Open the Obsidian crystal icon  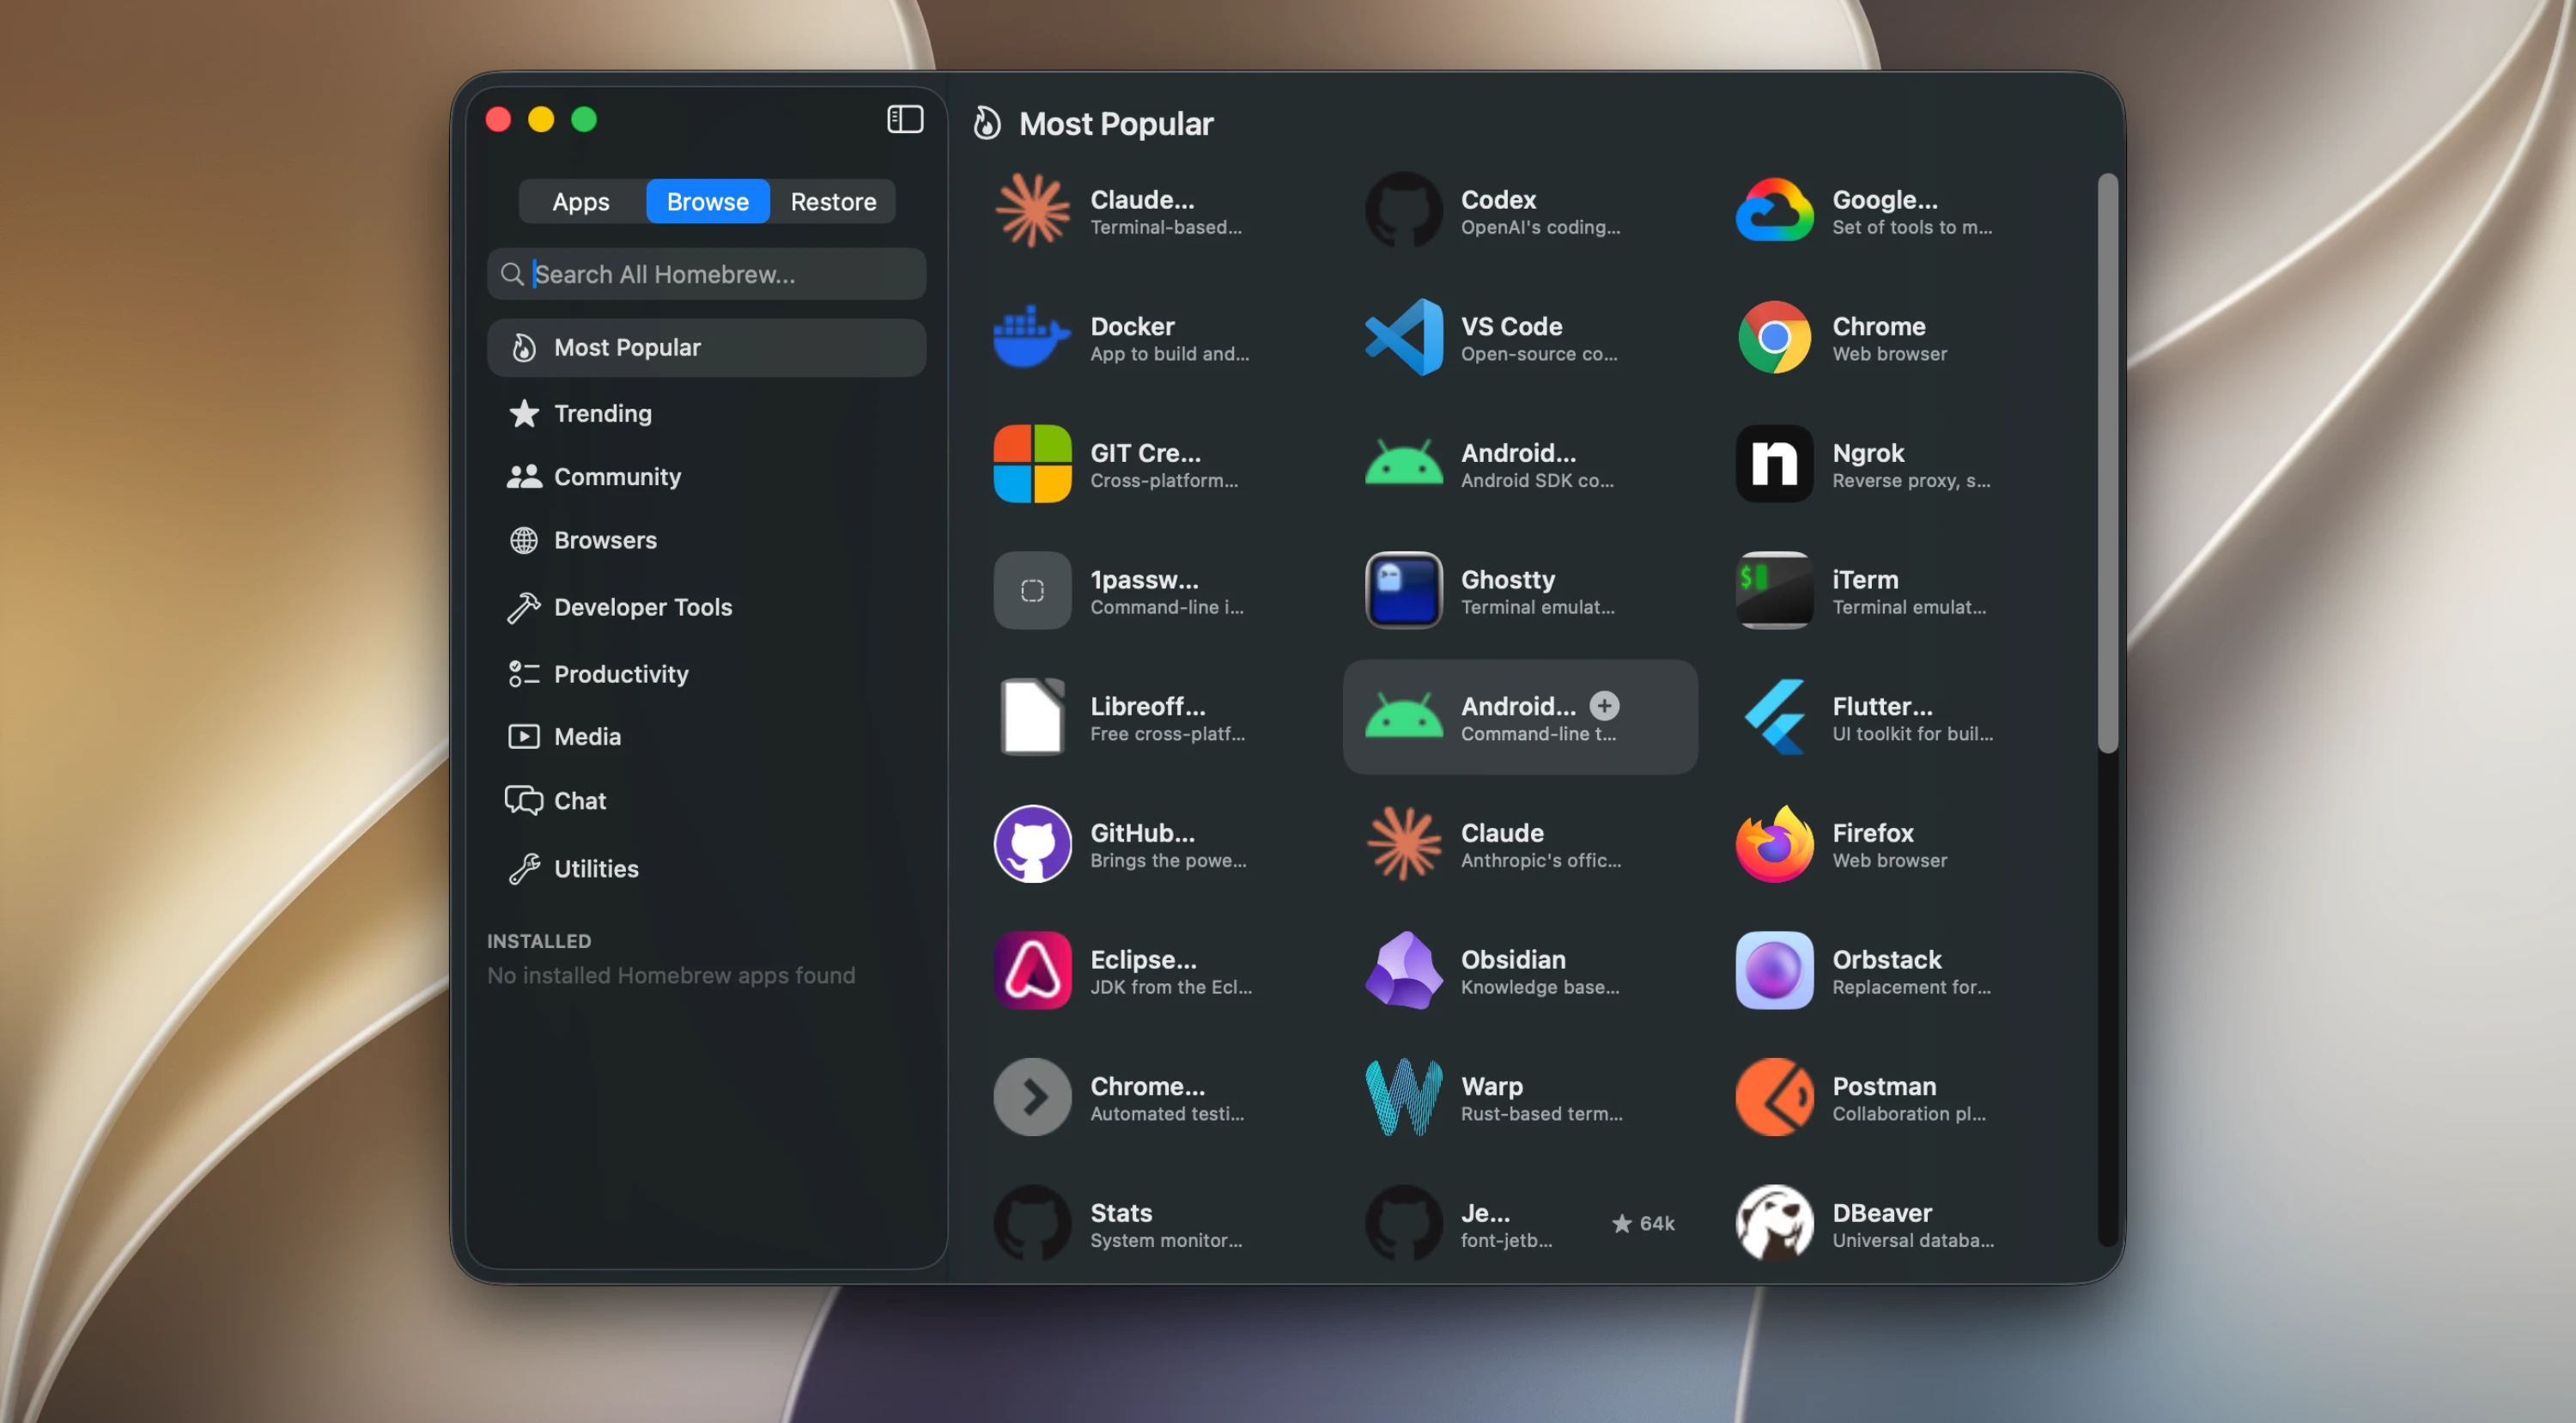tap(1403, 971)
